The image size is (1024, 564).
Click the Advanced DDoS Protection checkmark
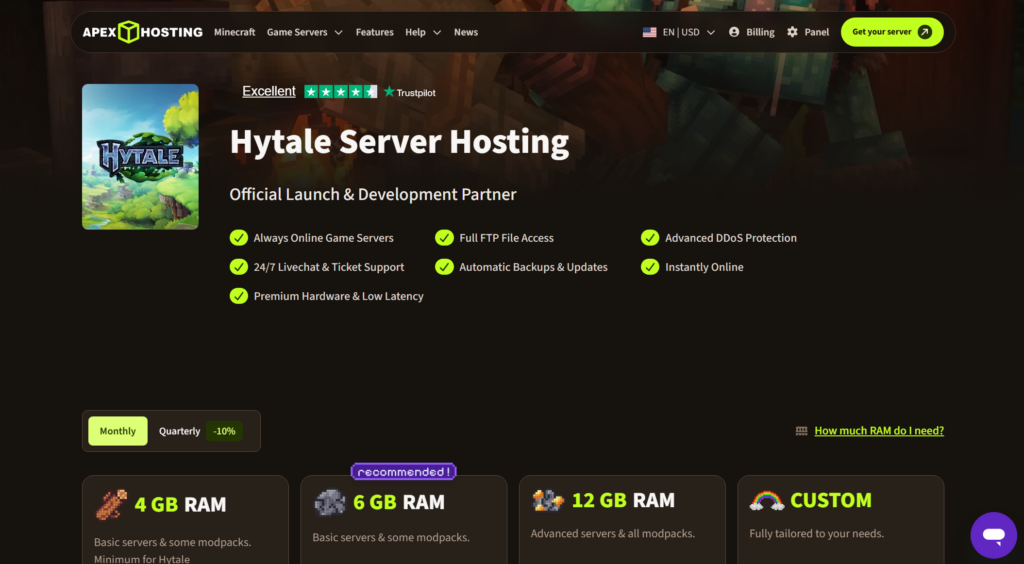pyautogui.click(x=650, y=238)
